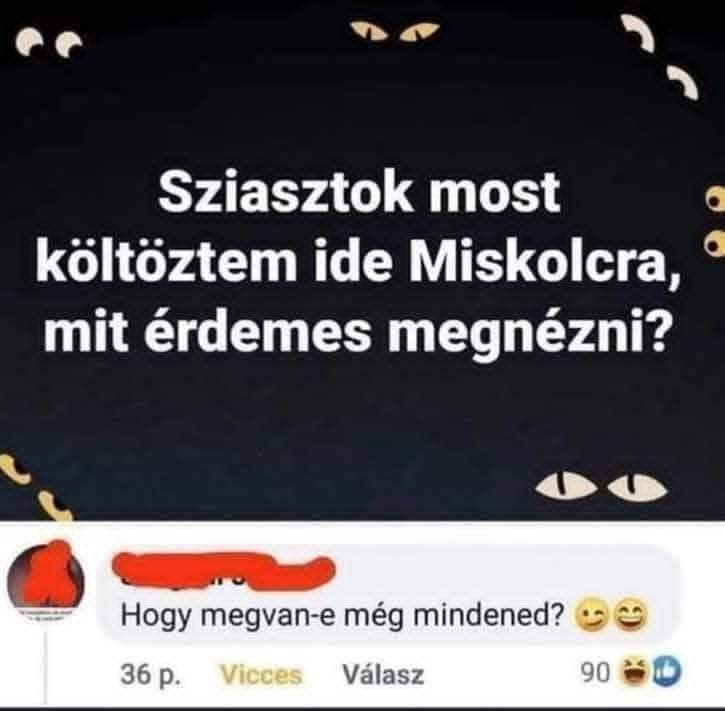
Task: Click the round yellow eyes on right edge
Action: [x=713, y=221]
